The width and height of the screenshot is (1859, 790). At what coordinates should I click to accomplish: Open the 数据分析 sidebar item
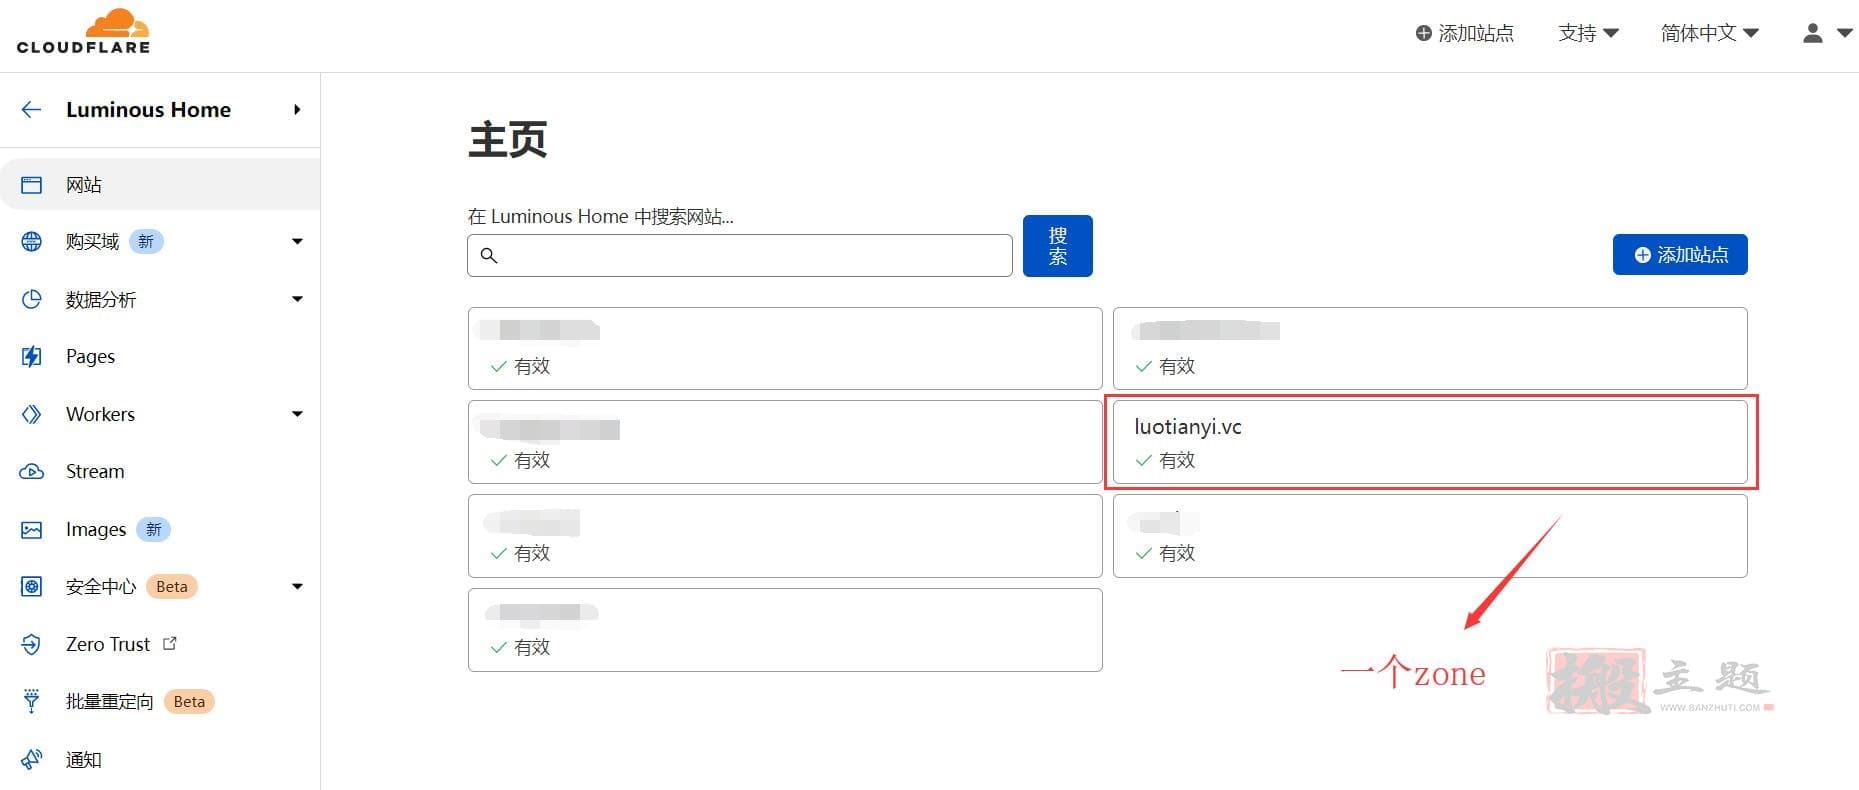click(x=101, y=300)
